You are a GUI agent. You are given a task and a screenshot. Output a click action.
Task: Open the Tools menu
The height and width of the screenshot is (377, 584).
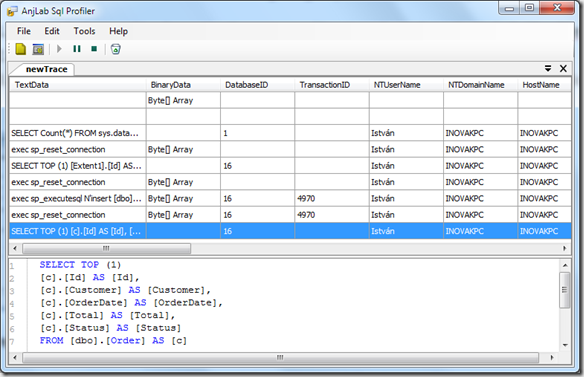tap(84, 31)
